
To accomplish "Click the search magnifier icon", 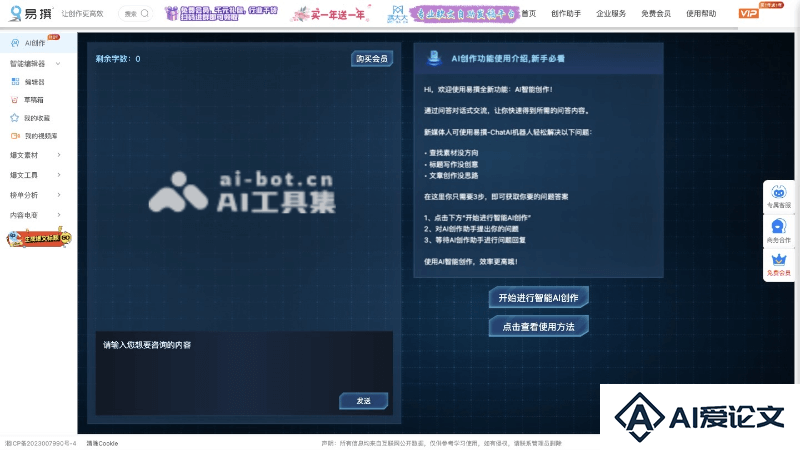I will point(145,13).
